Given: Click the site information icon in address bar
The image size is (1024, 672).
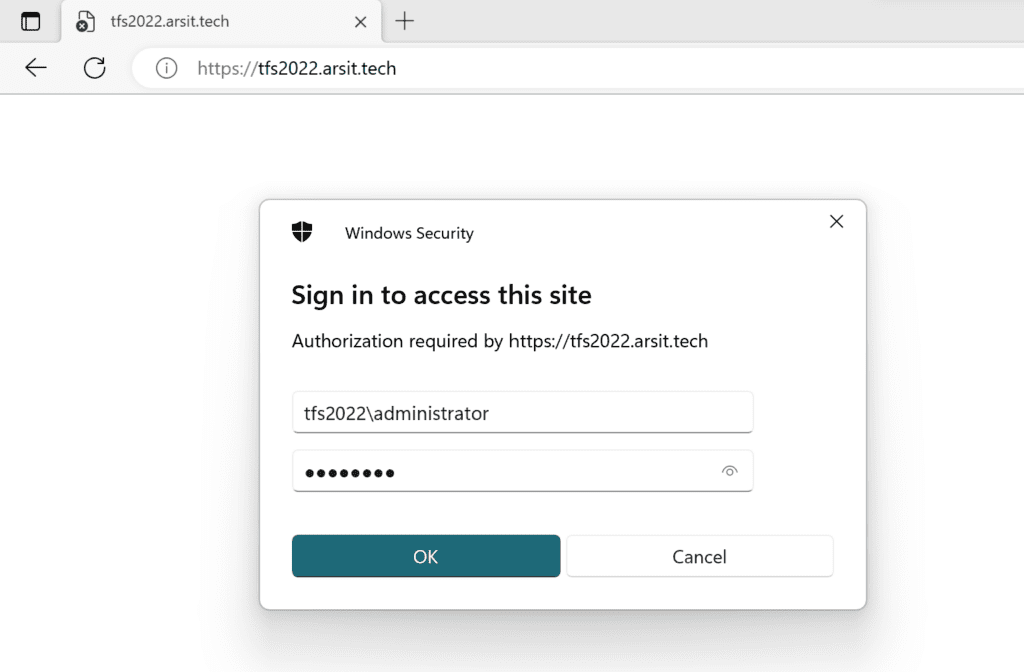Looking at the screenshot, I should click(165, 68).
